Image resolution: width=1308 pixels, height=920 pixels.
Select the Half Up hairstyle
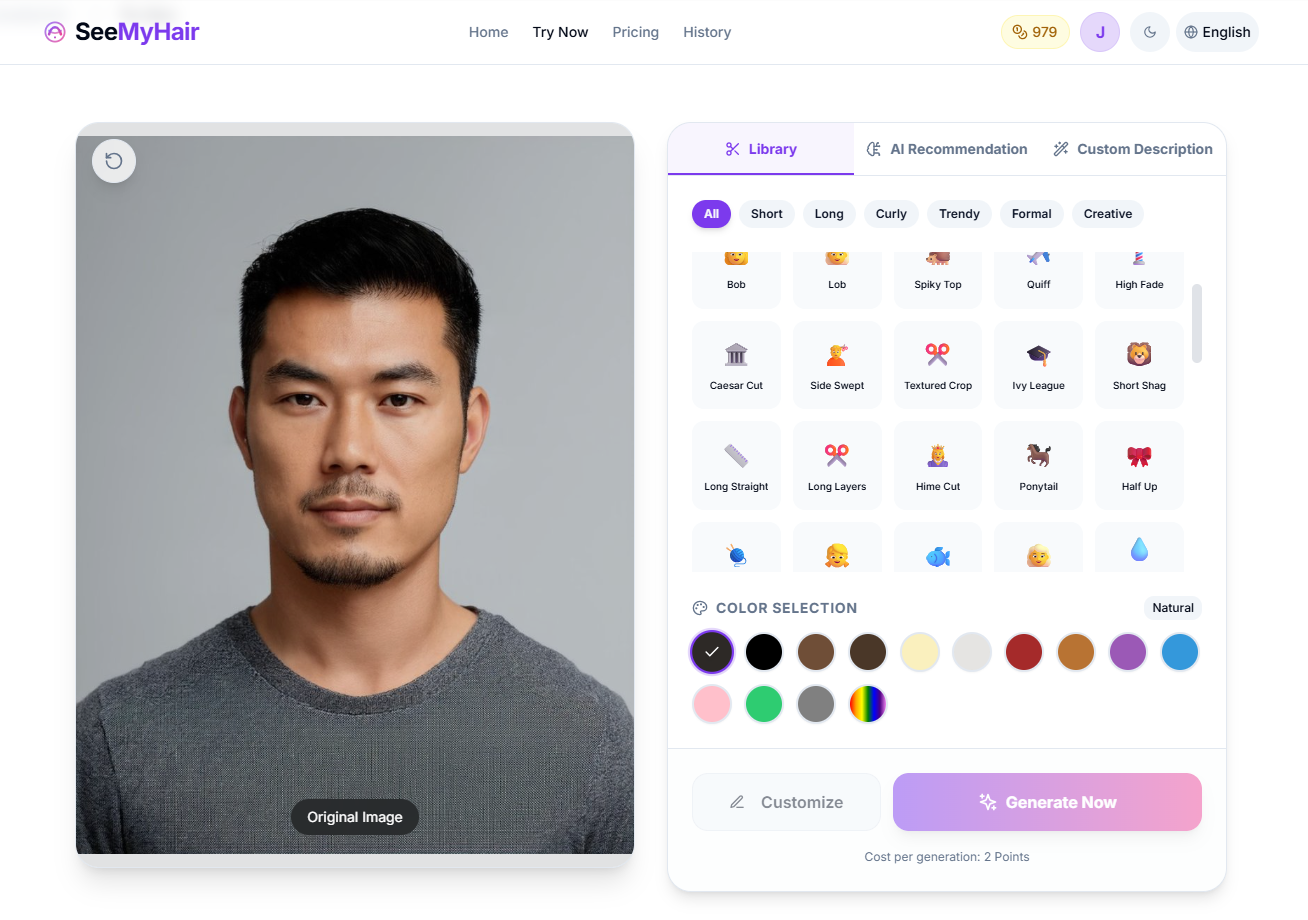click(x=1139, y=465)
